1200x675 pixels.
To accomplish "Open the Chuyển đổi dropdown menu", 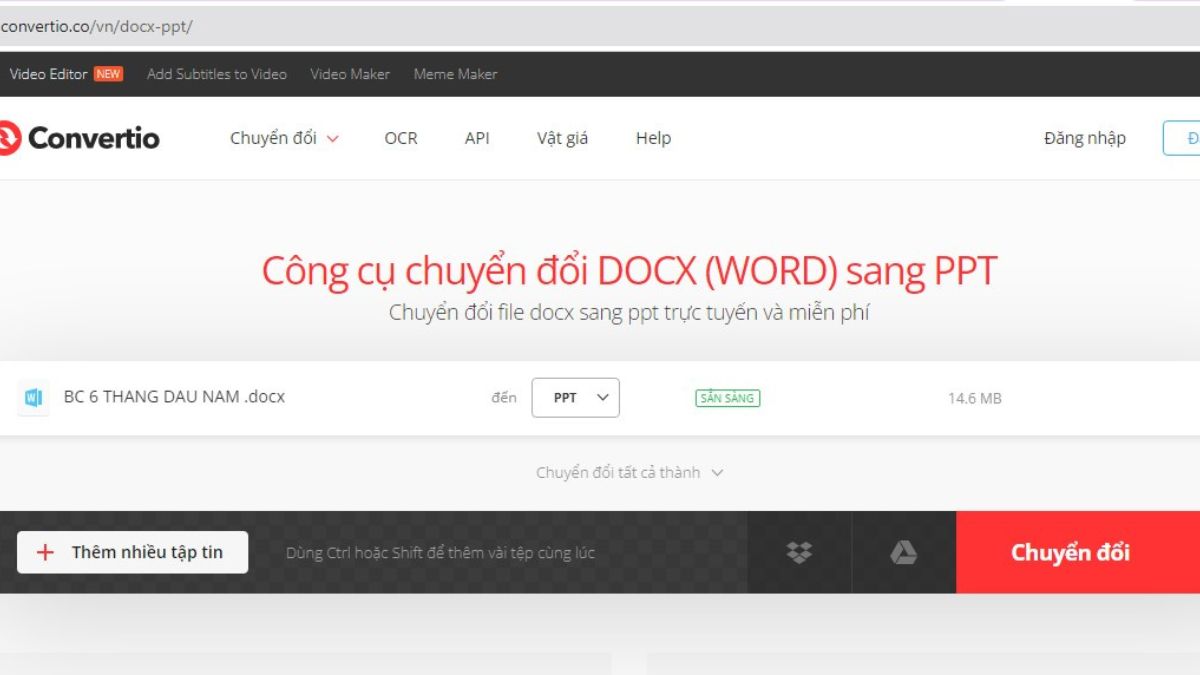I will (x=284, y=138).
